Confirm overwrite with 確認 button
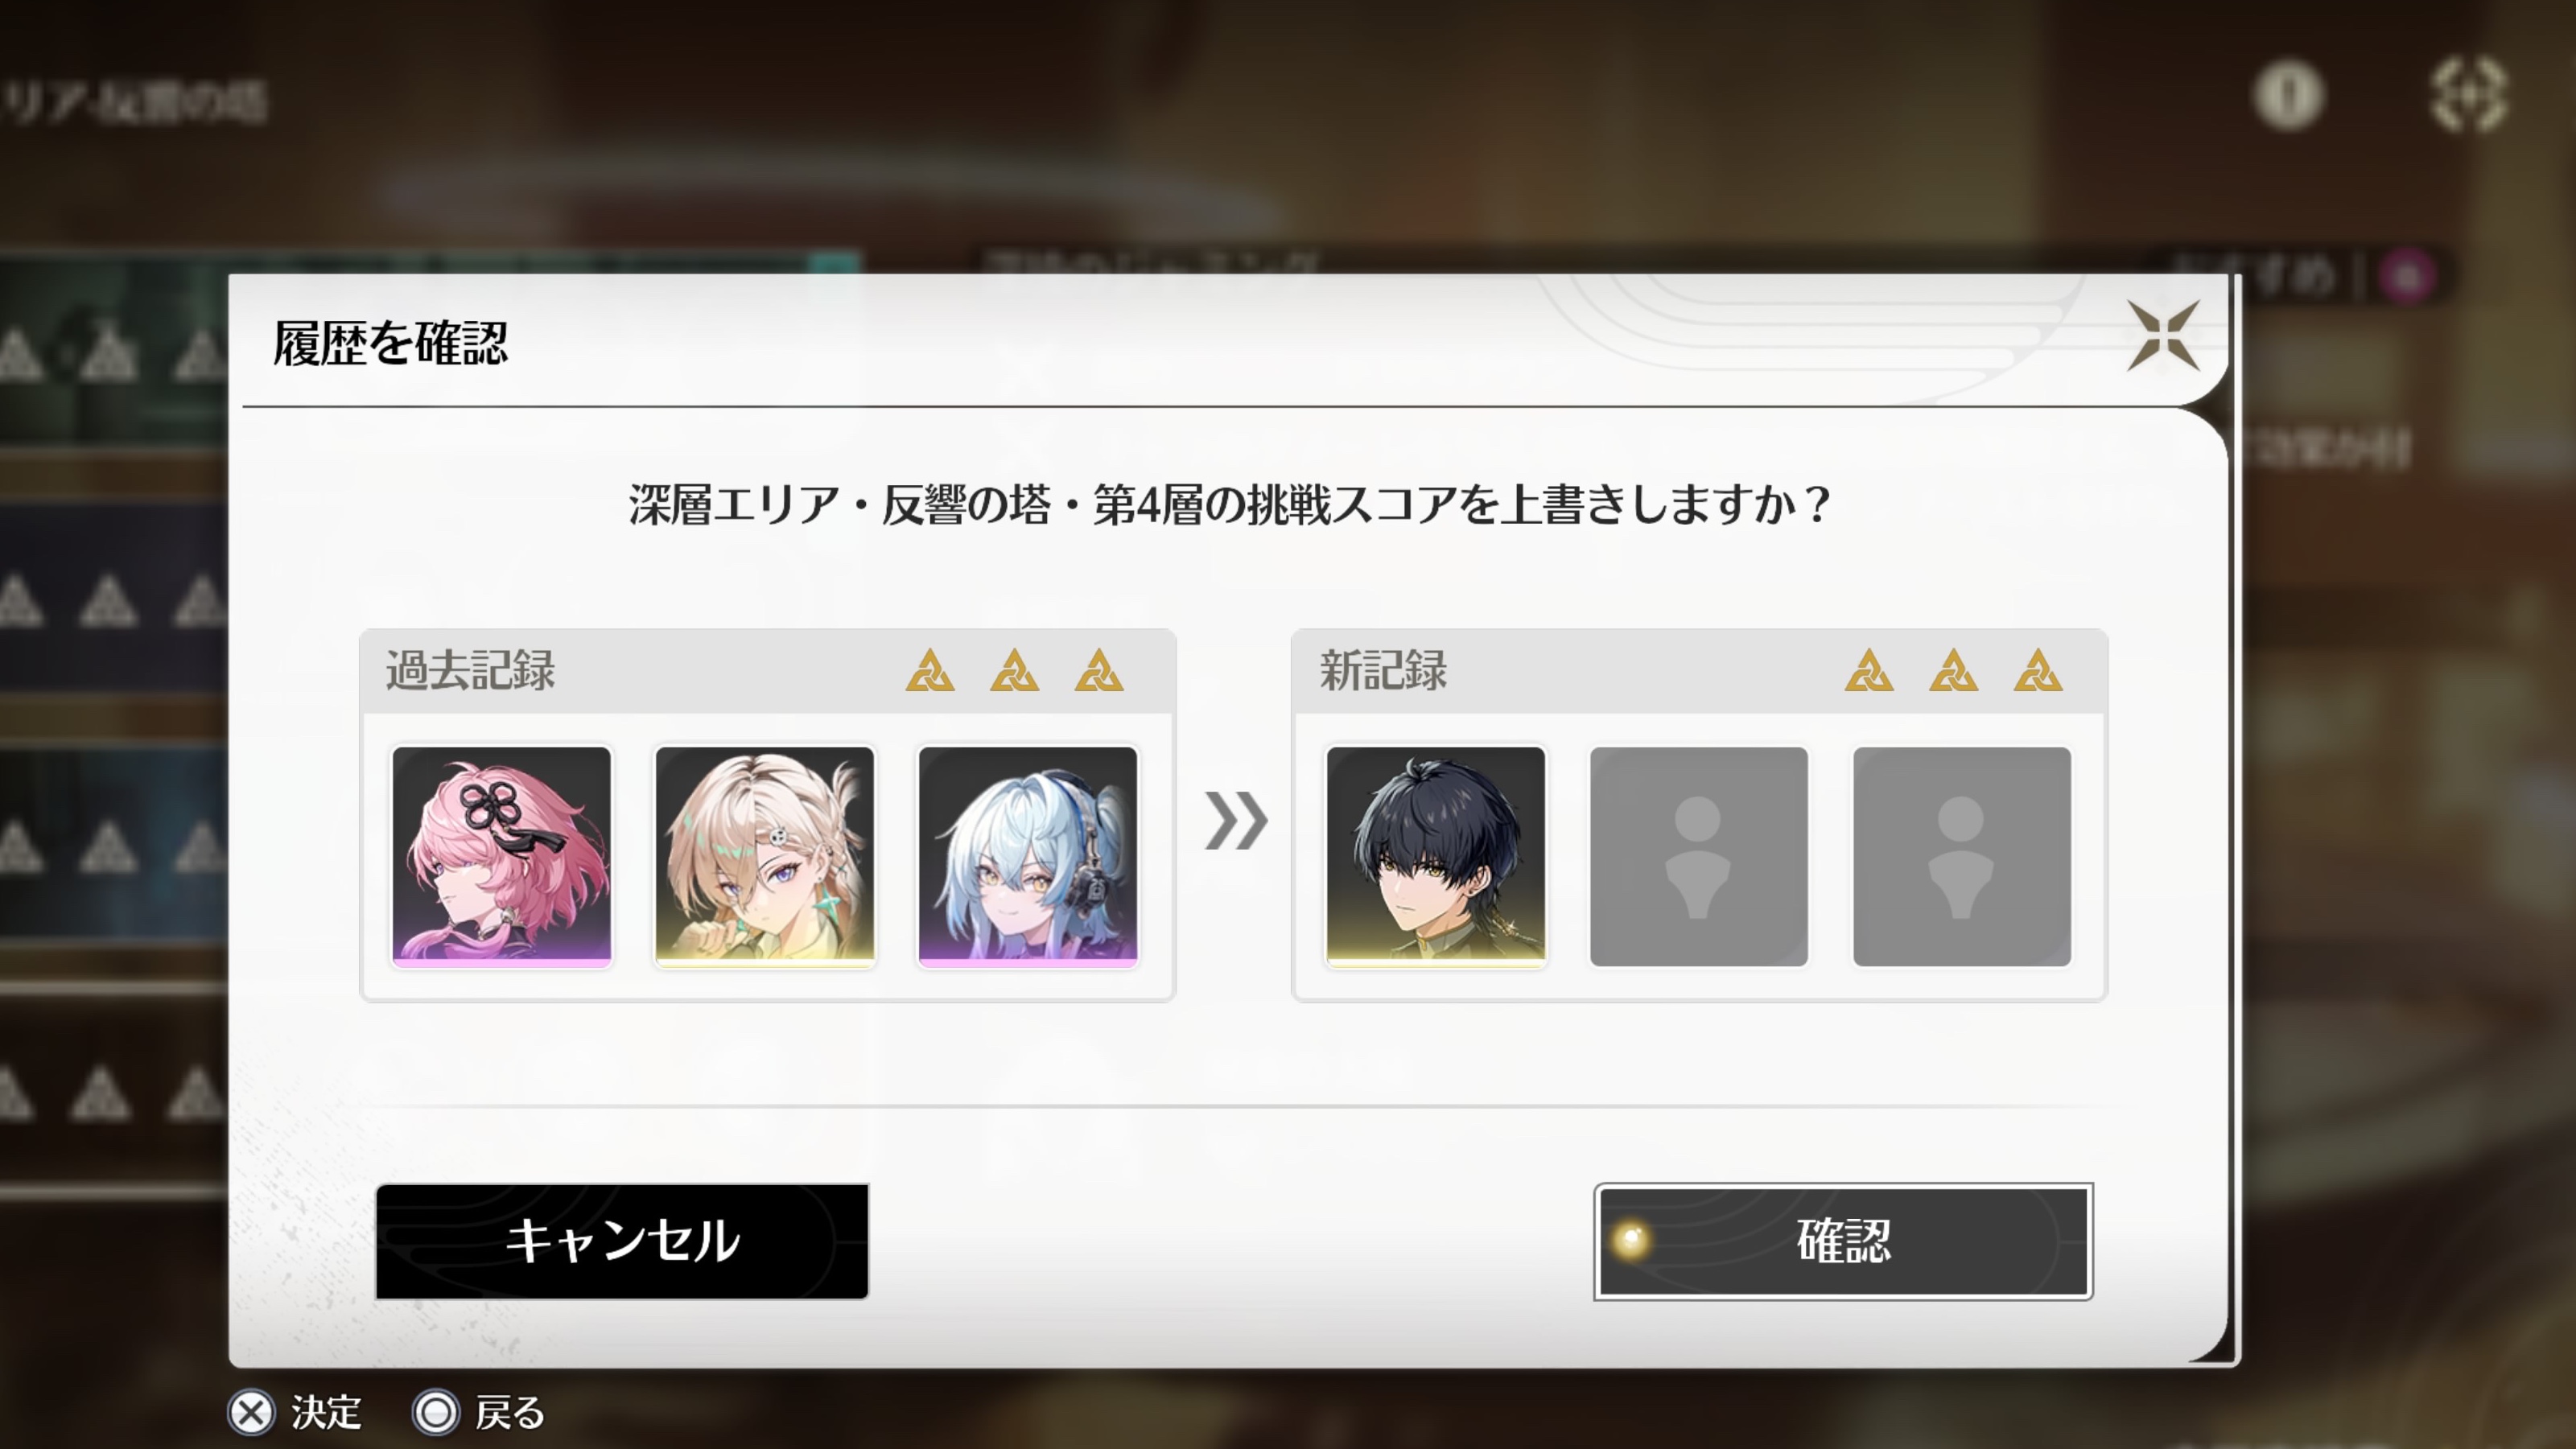Image resolution: width=2576 pixels, height=1449 pixels. pos(1843,1241)
